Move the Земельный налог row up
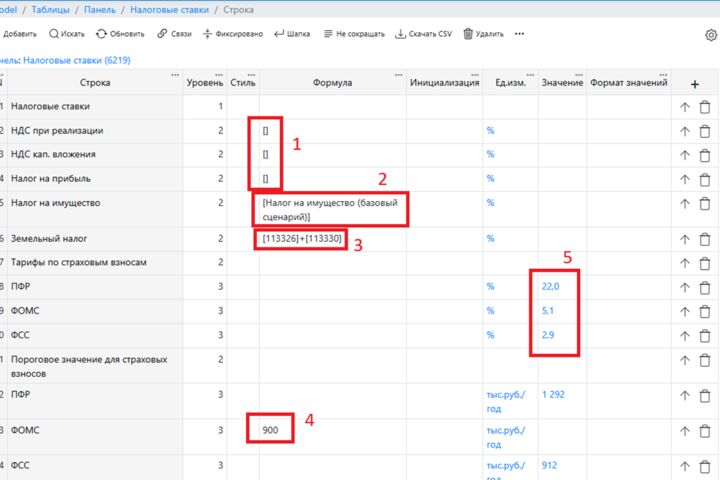 click(685, 240)
